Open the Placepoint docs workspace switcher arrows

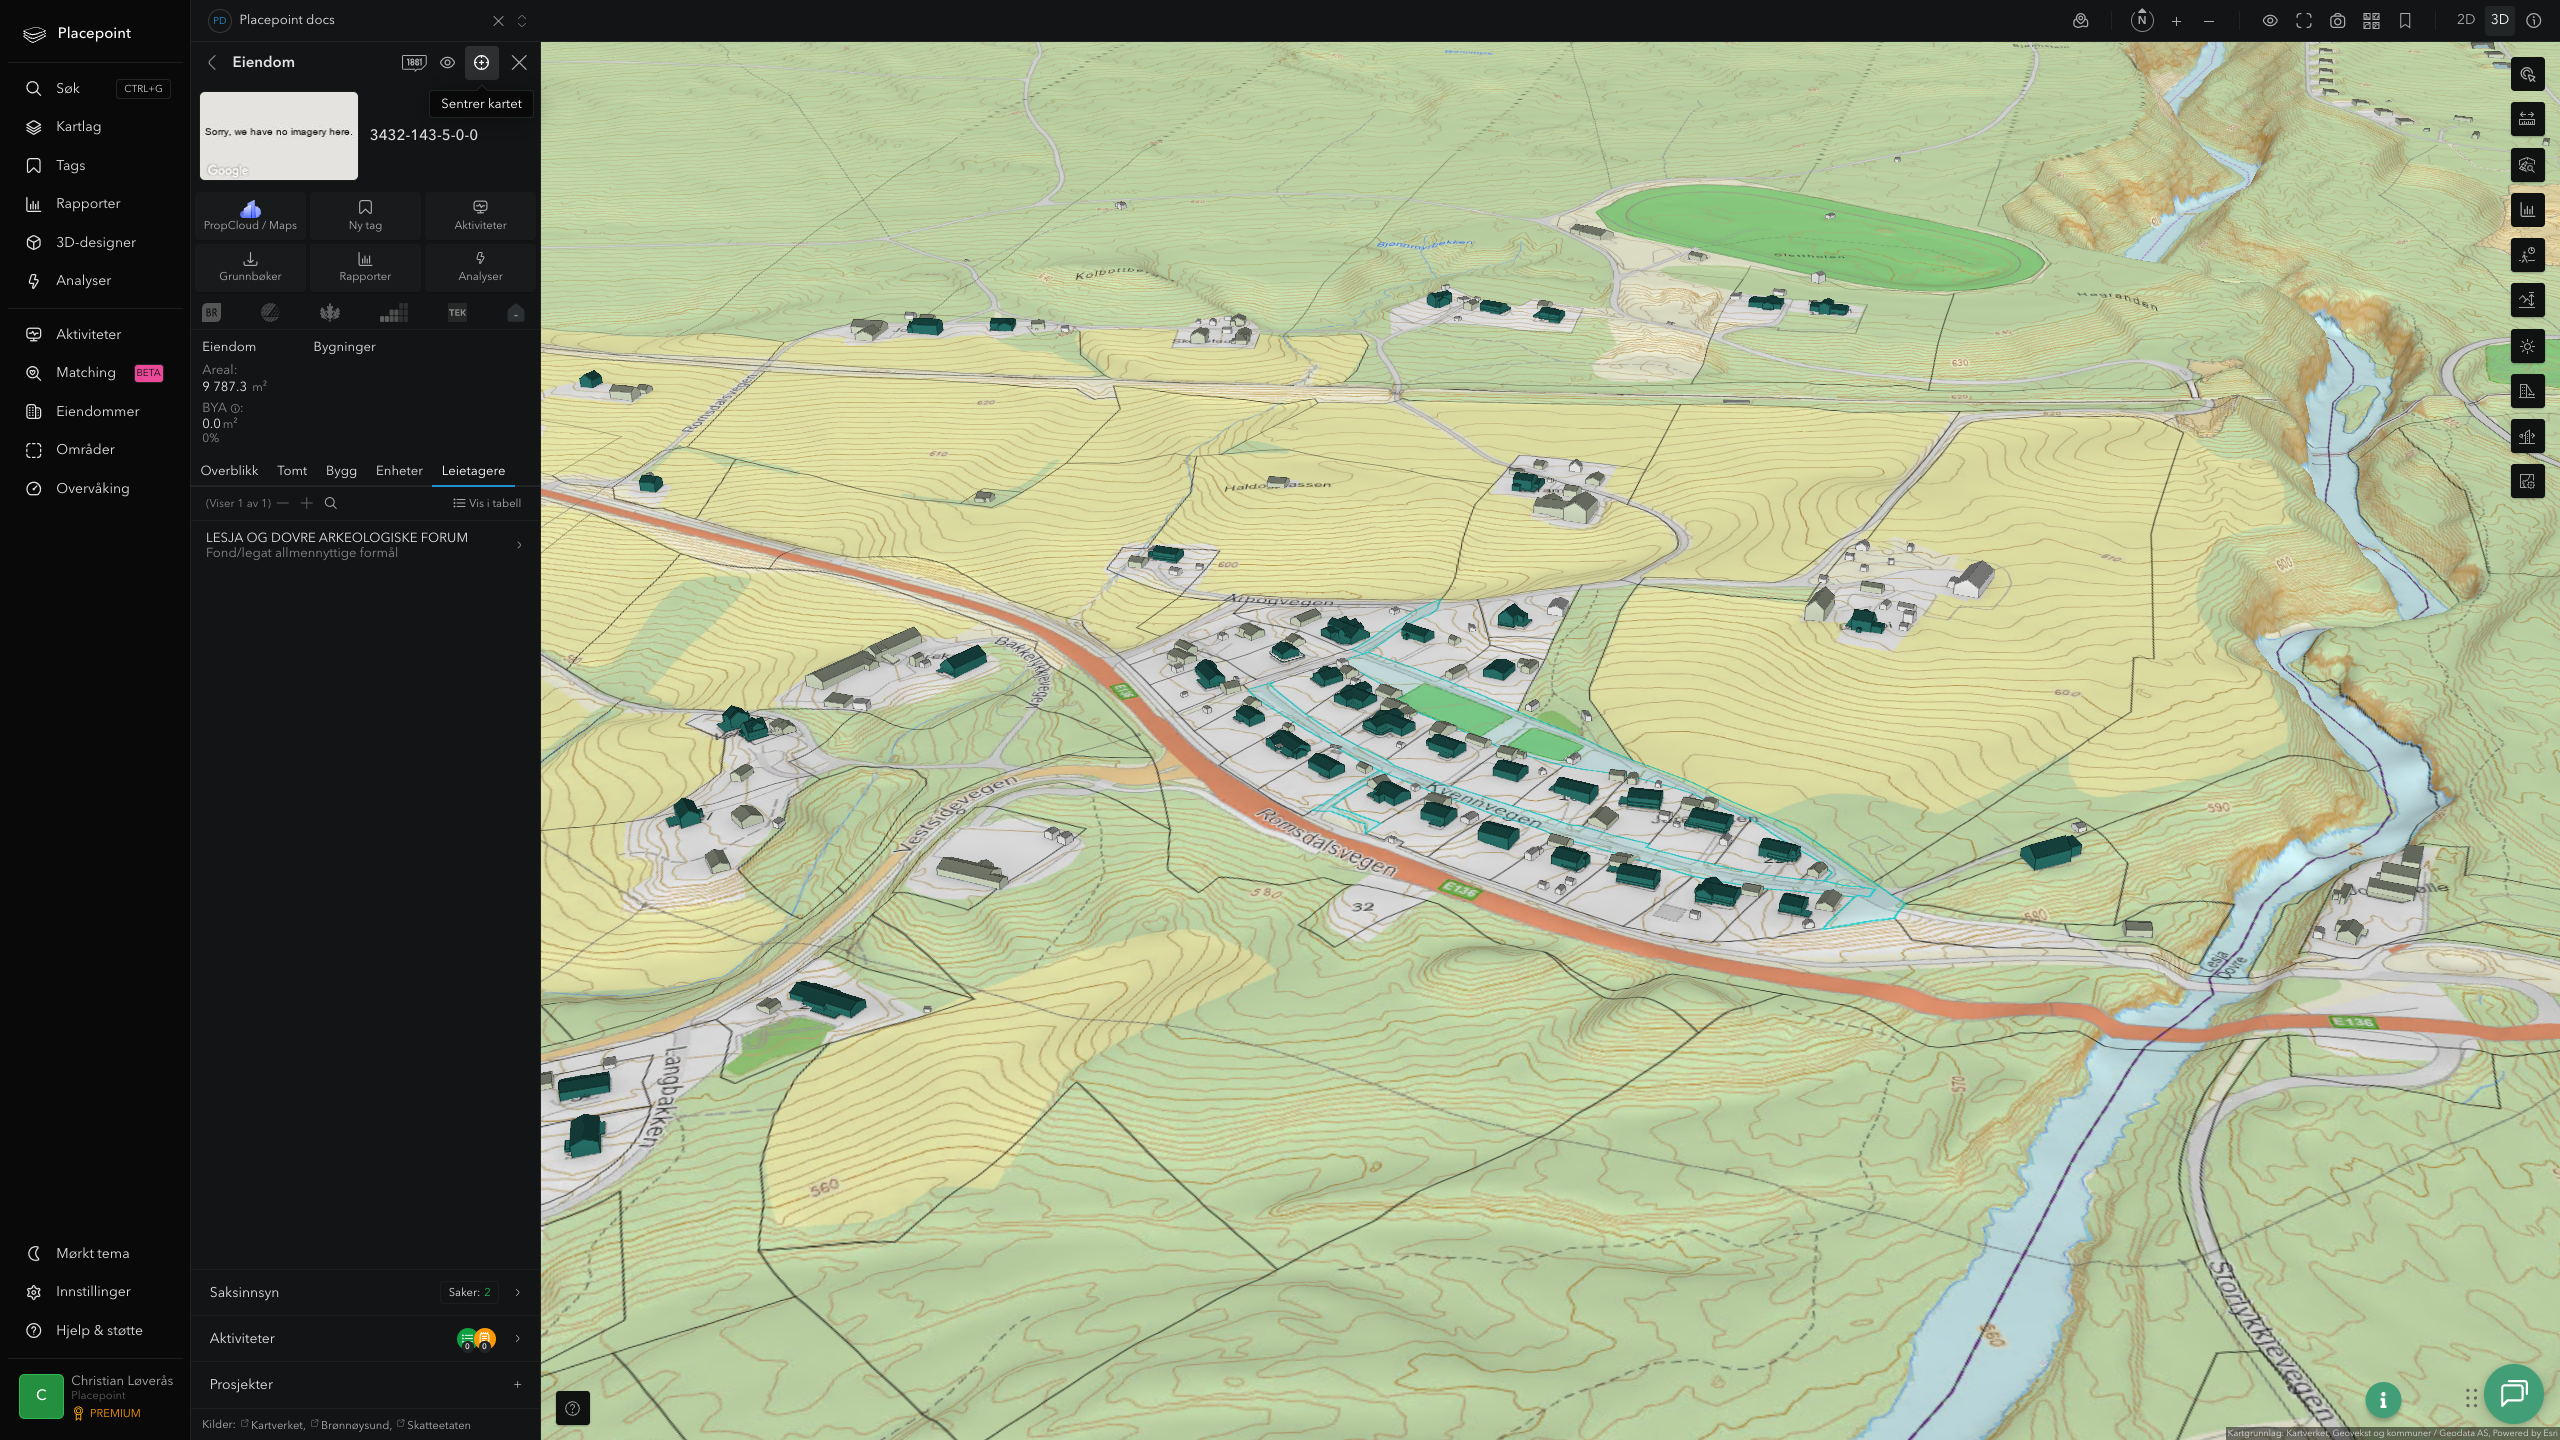pos(521,20)
